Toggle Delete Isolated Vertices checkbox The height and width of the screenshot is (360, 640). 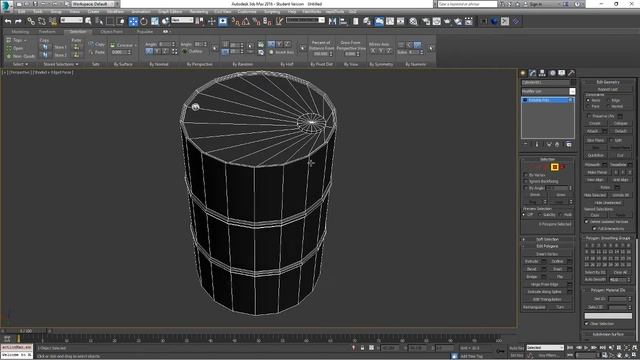coord(587,222)
